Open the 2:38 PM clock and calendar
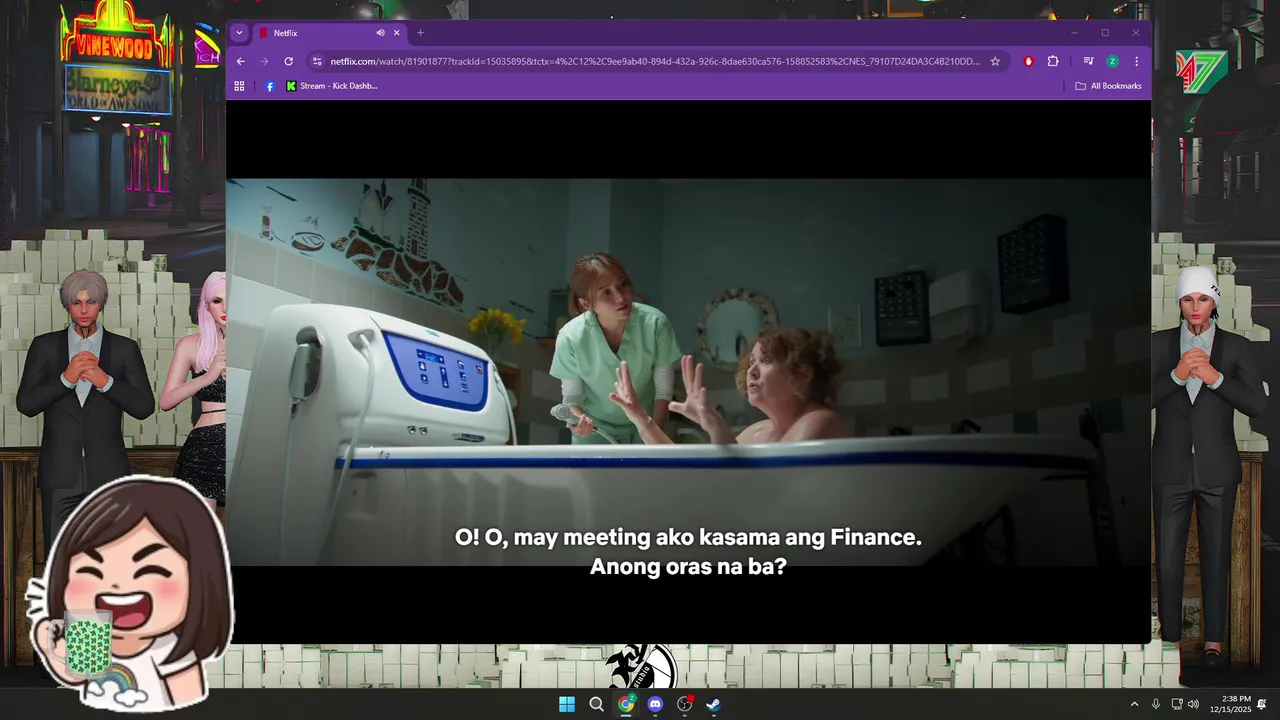Screen dimensions: 1280x720 1230,704
